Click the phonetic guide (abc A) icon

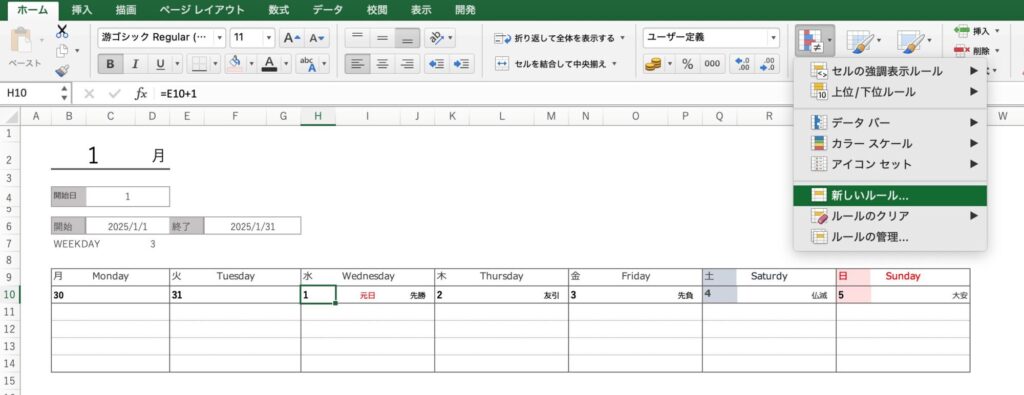click(307, 64)
